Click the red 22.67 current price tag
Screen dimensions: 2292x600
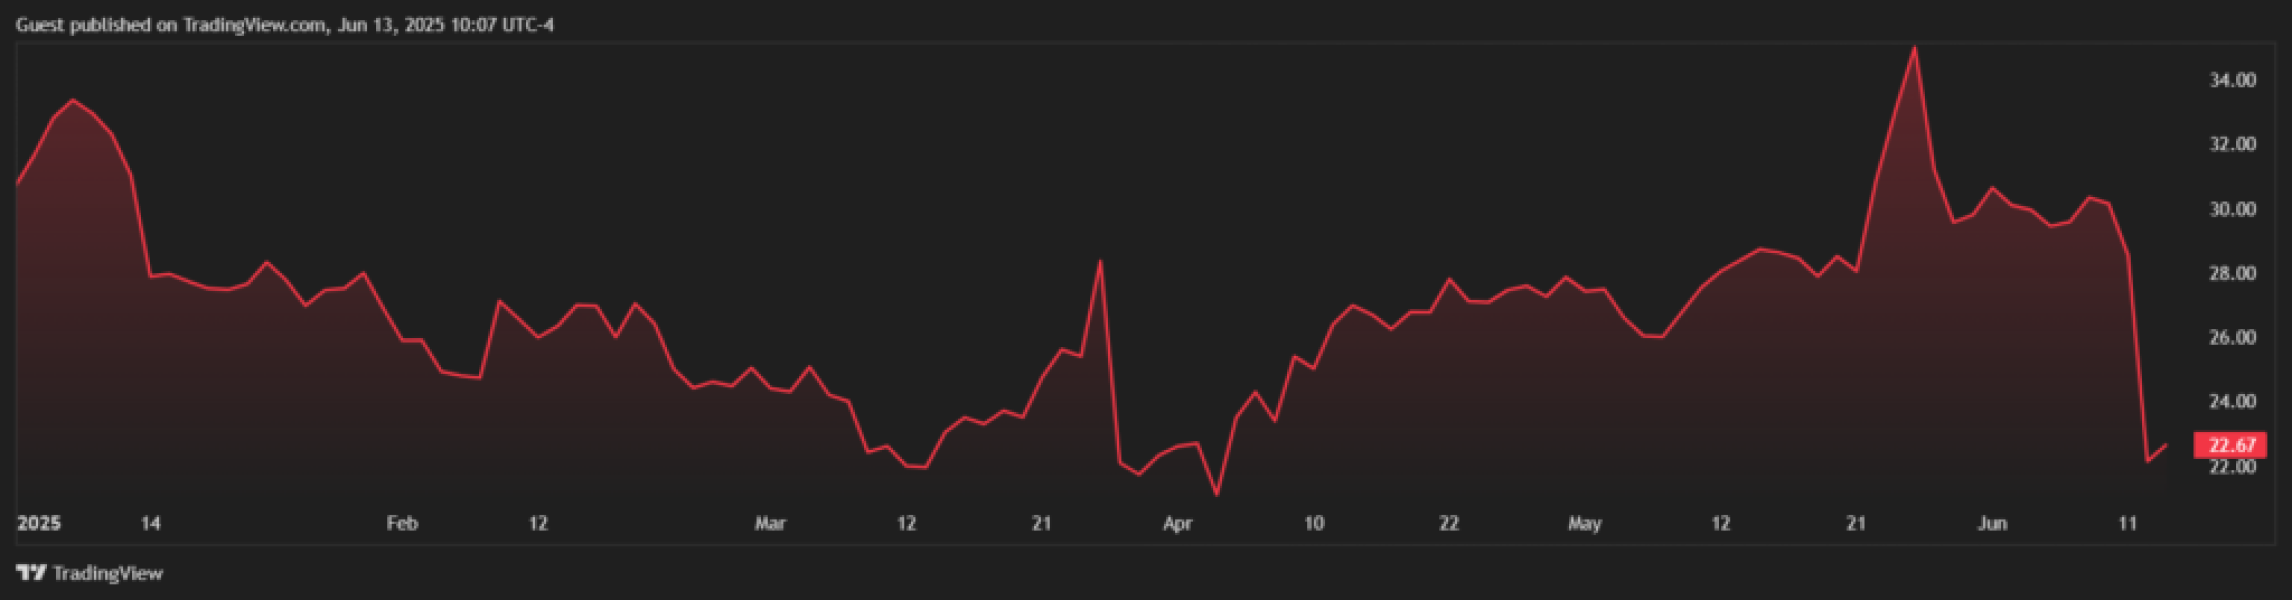click(2231, 445)
